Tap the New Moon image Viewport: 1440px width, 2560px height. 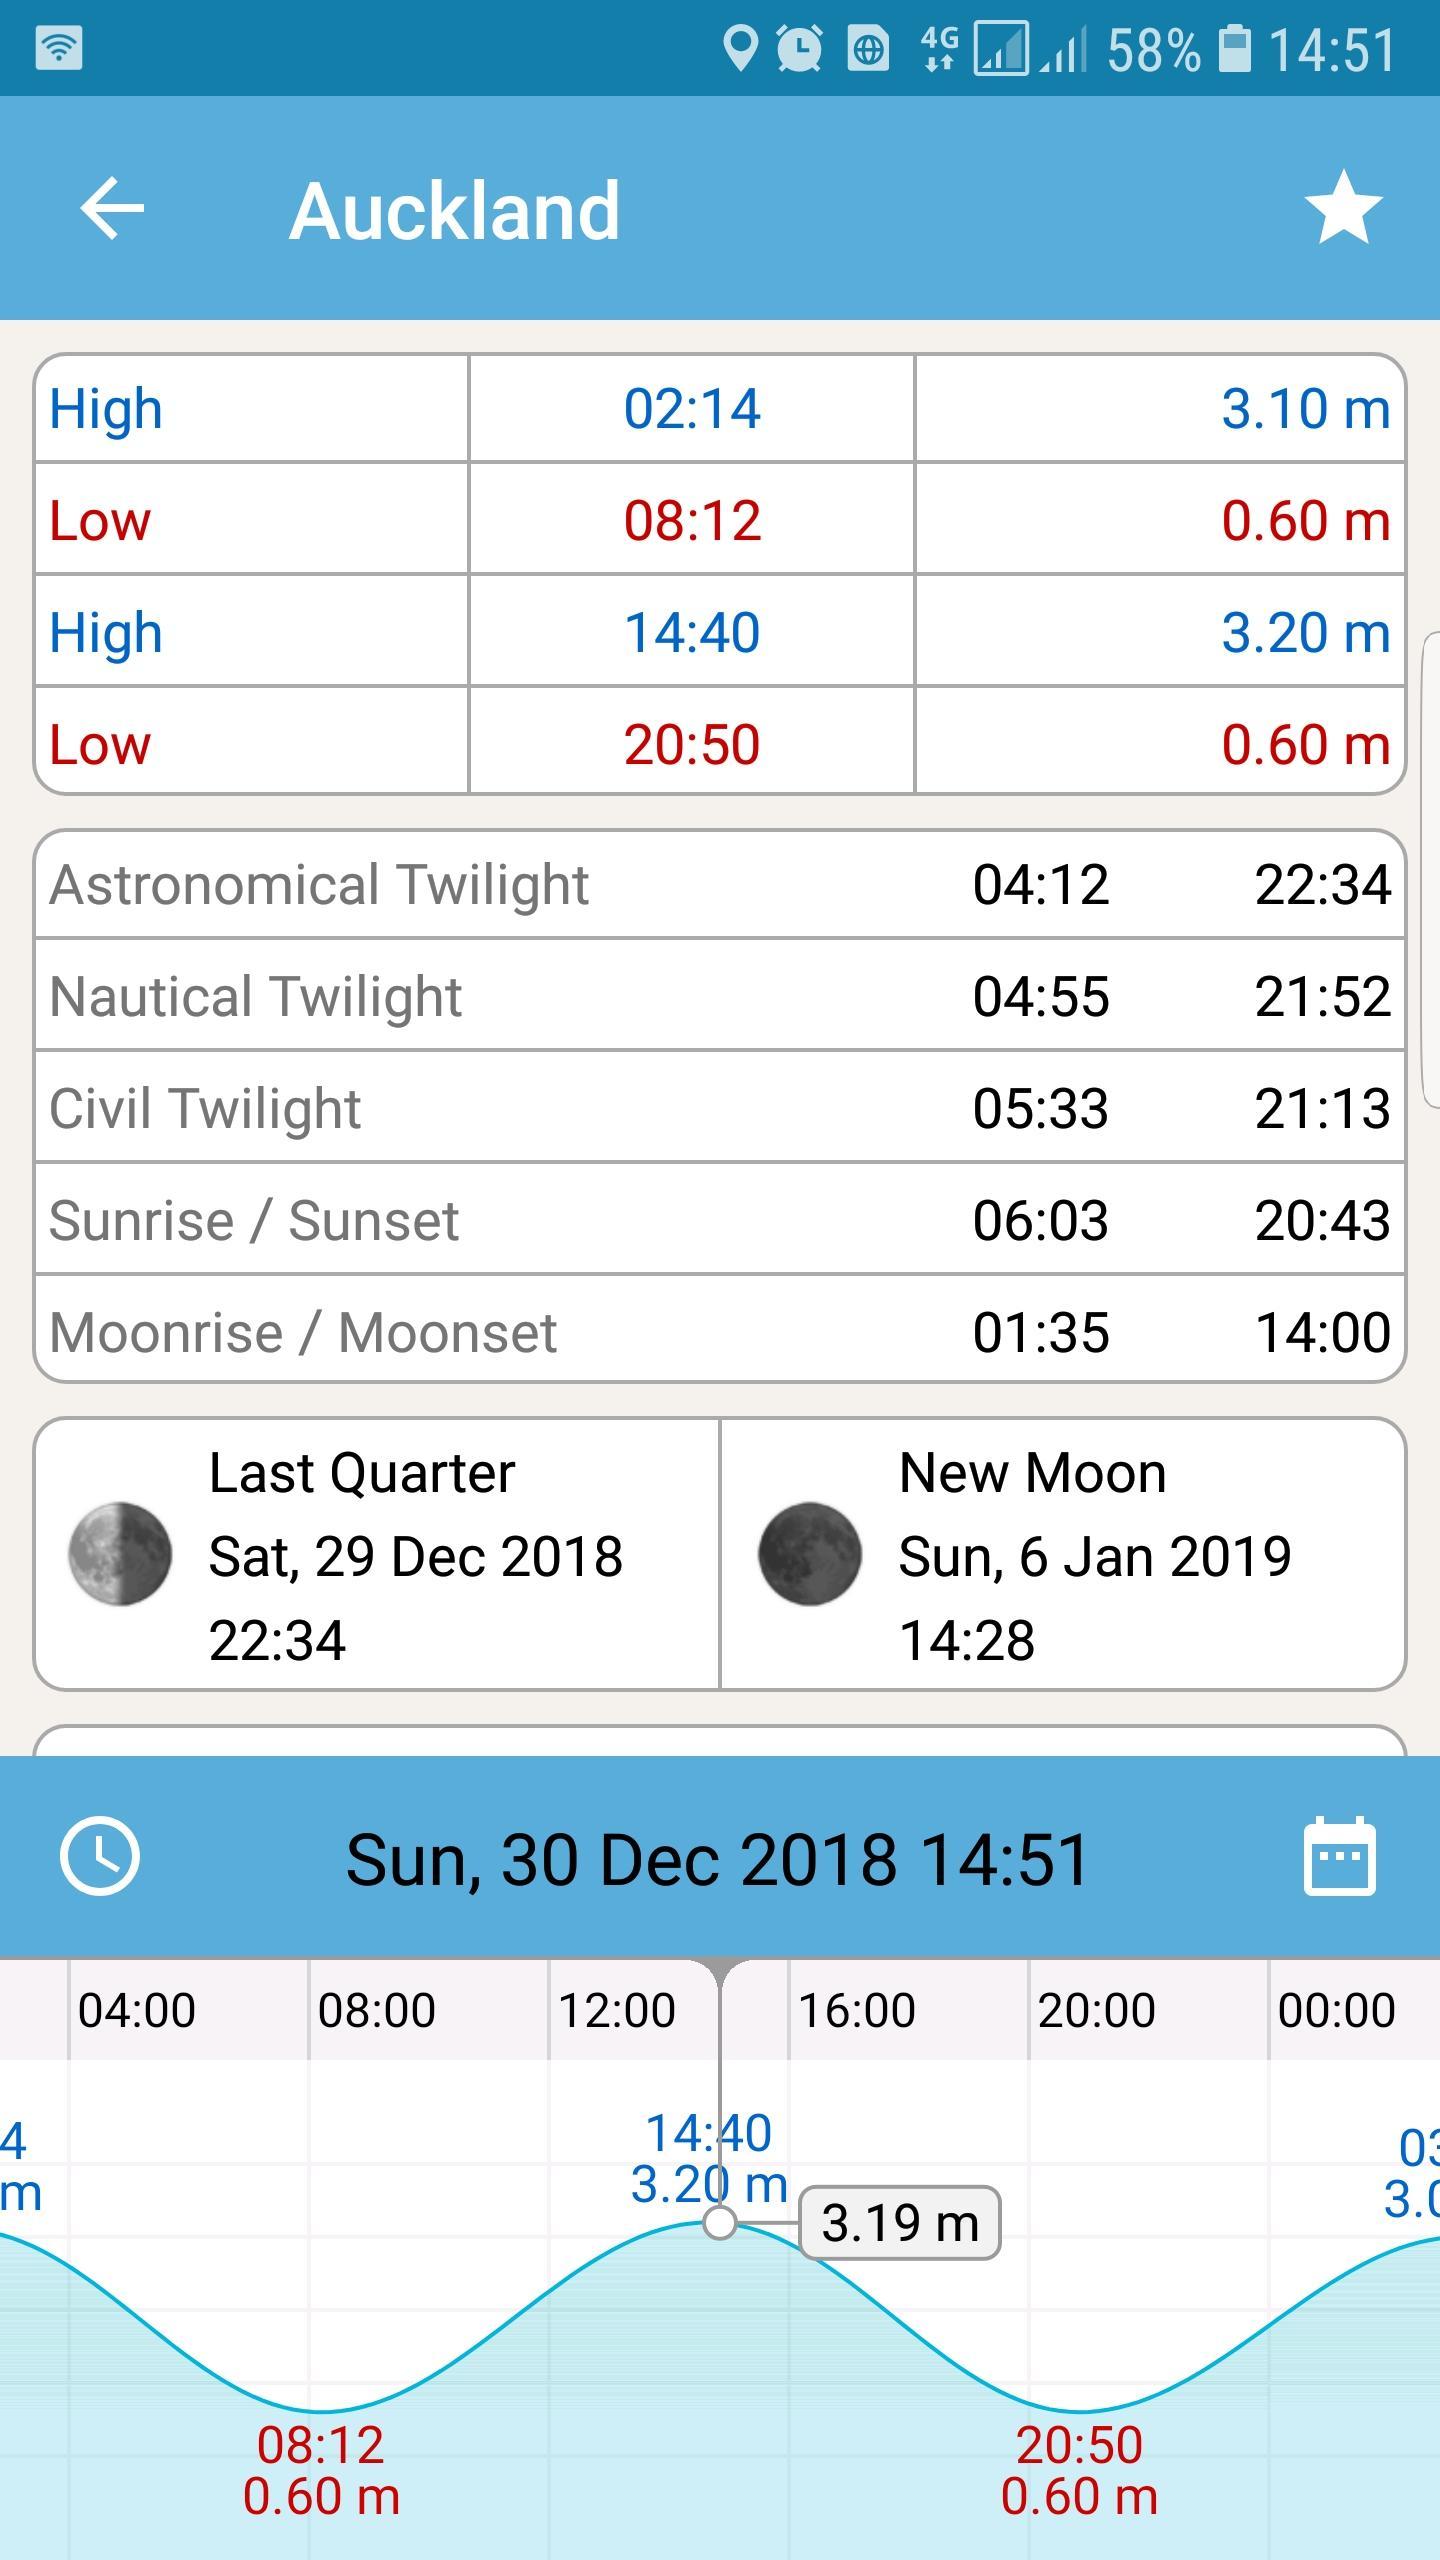click(x=810, y=1554)
